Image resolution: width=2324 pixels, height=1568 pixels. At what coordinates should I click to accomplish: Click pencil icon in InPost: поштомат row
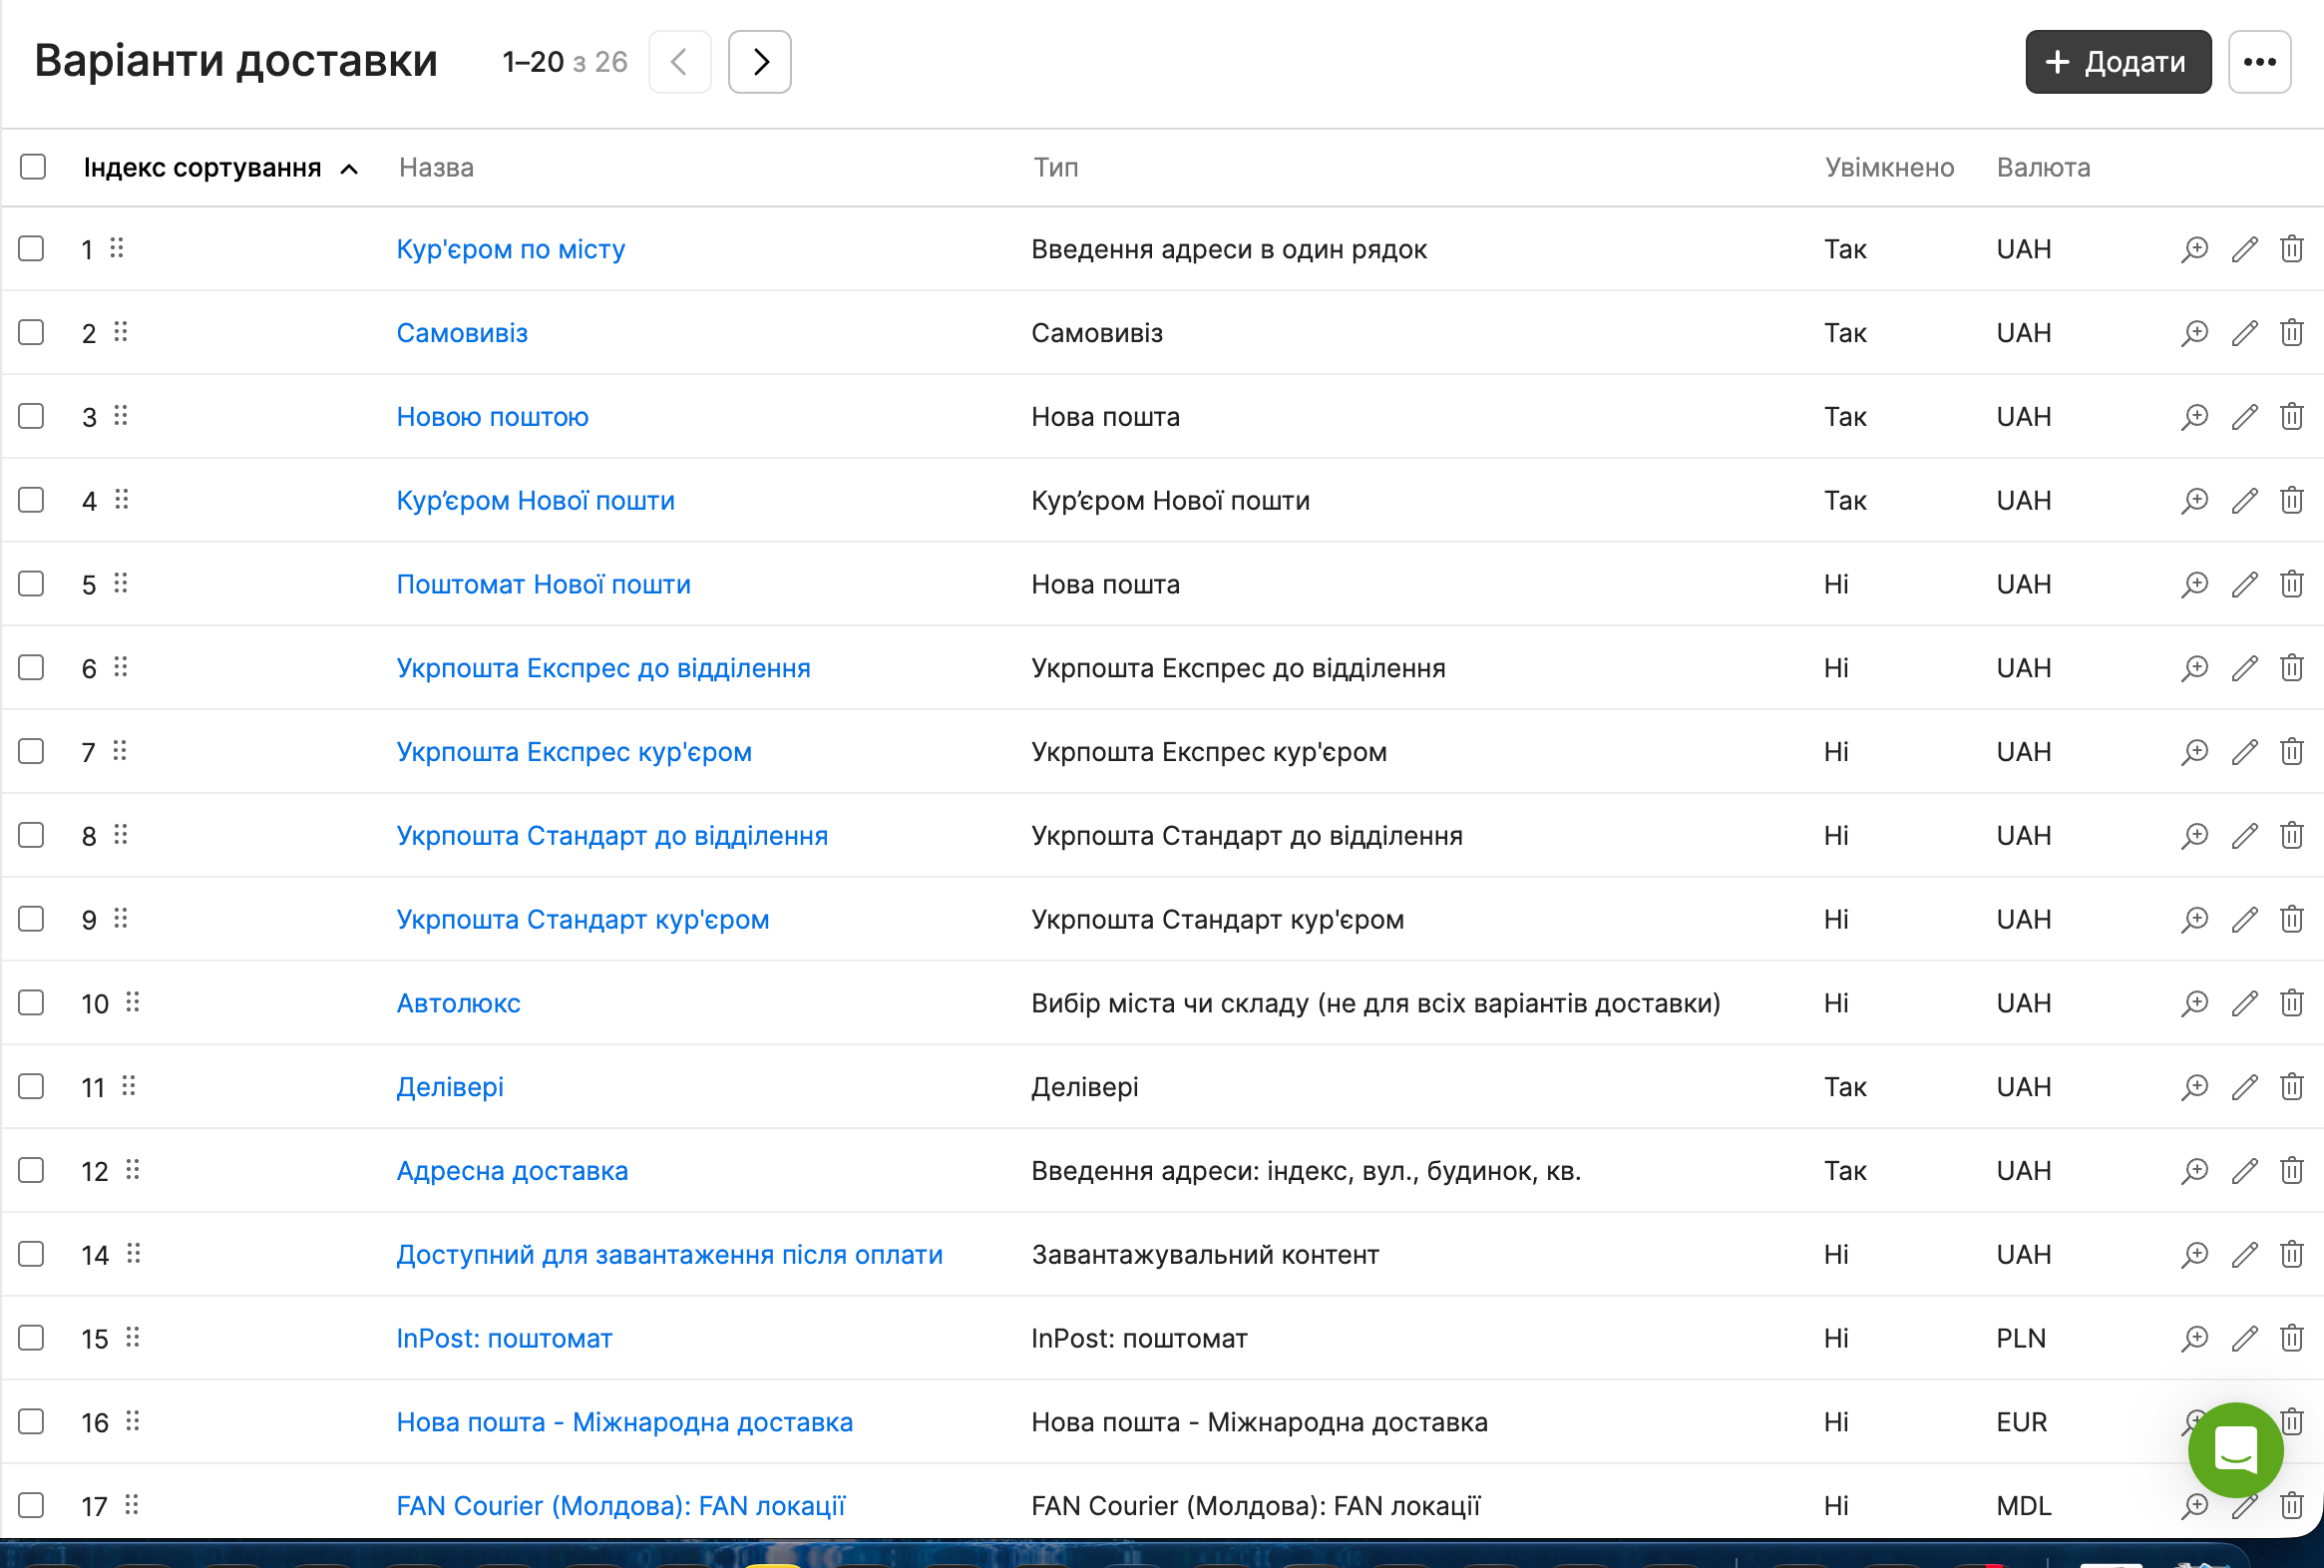point(2244,1338)
